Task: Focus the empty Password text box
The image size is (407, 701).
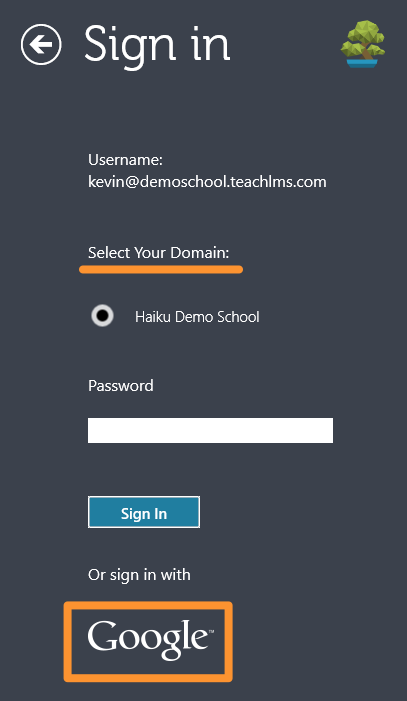Action: coord(210,431)
